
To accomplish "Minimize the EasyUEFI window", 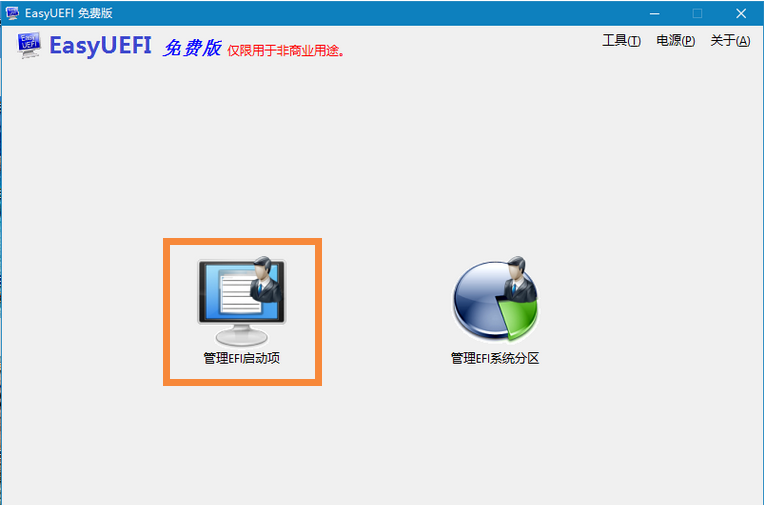I will pos(654,13).
